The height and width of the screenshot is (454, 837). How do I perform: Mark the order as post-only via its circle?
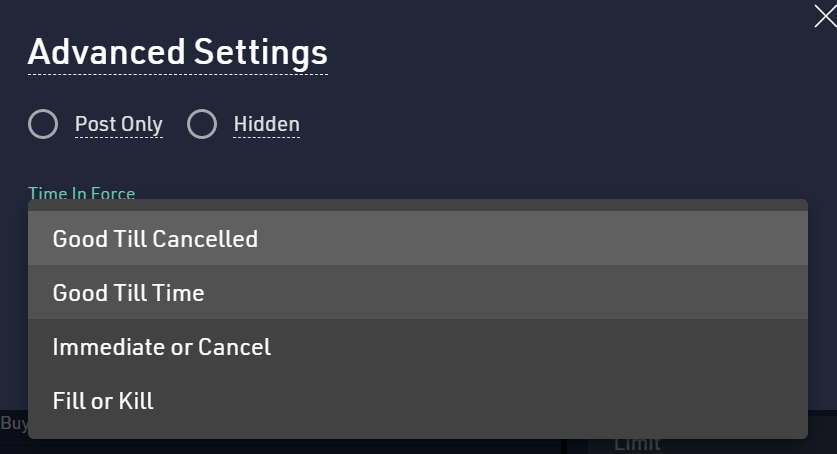tap(43, 124)
